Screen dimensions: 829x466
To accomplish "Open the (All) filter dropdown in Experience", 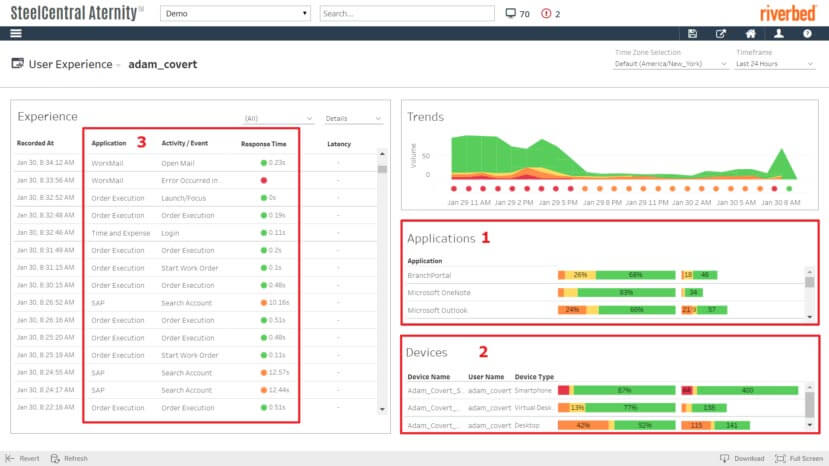I will [x=278, y=118].
